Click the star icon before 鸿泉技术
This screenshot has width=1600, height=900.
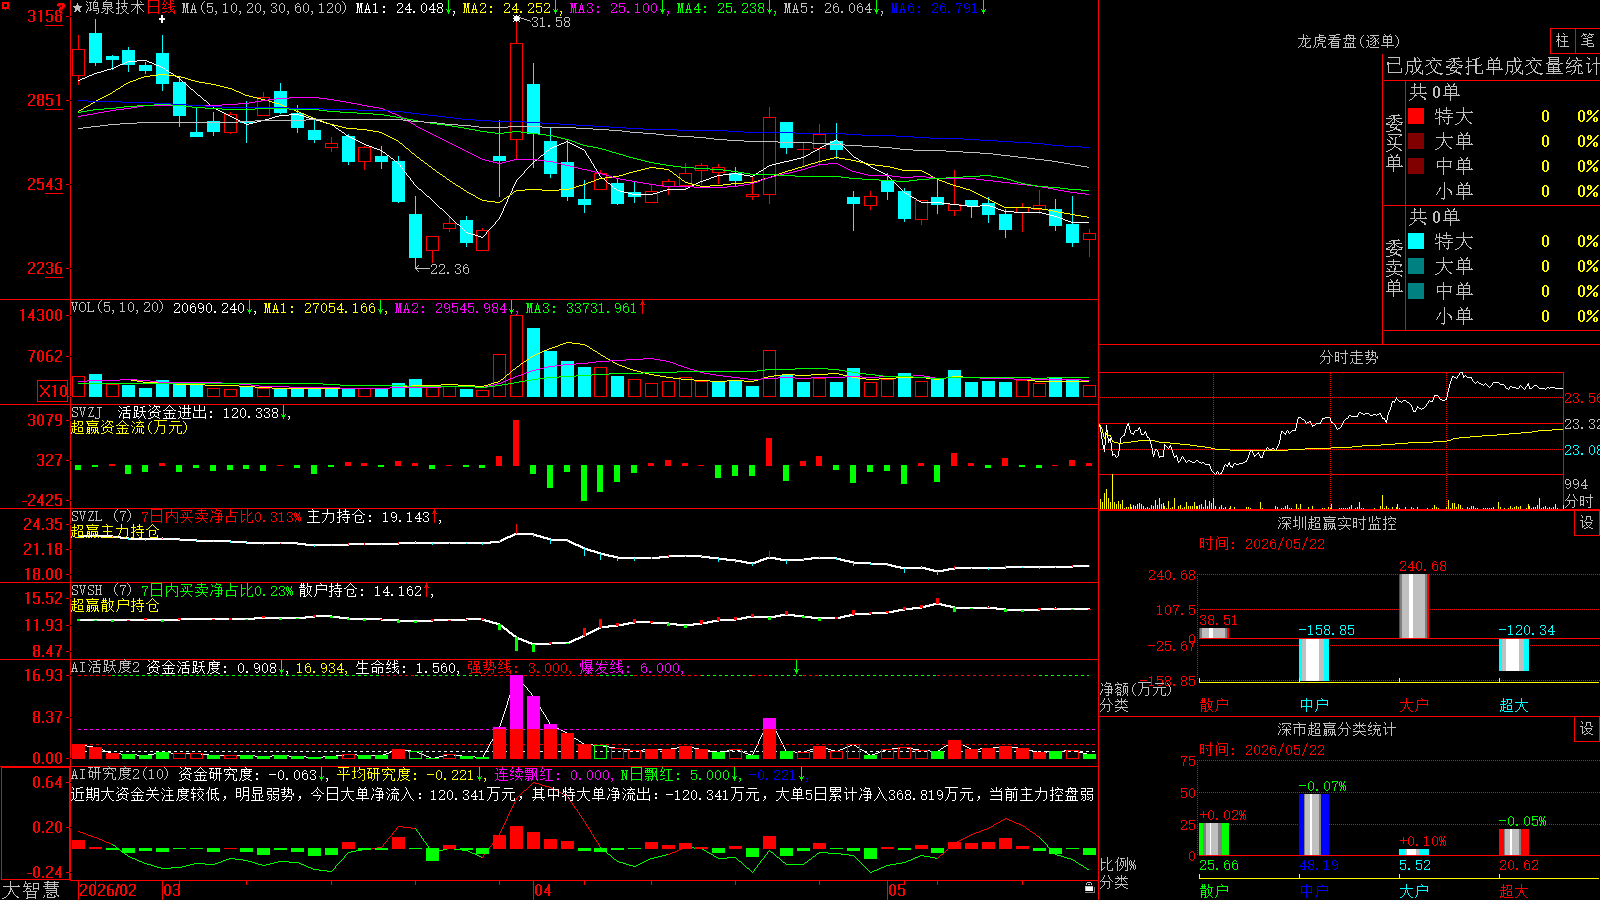[78, 8]
